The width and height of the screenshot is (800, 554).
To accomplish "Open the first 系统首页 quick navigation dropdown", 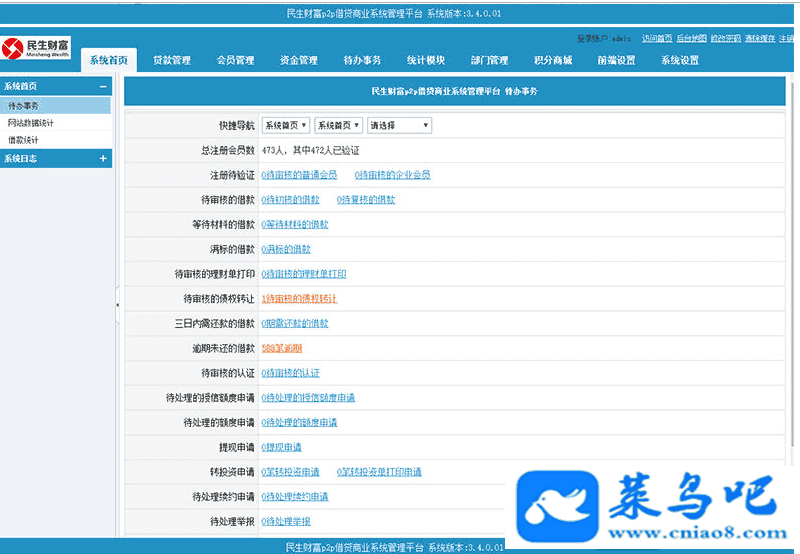I will coord(286,126).
